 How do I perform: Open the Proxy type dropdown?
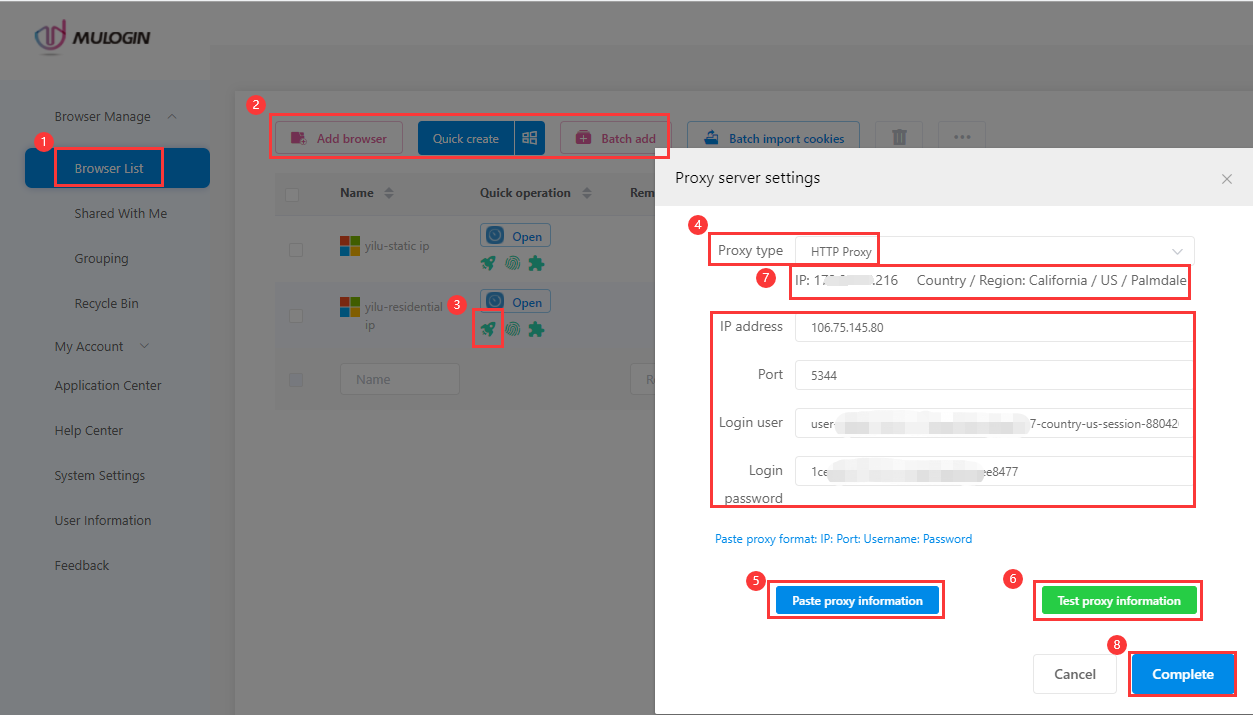(994, 251)
